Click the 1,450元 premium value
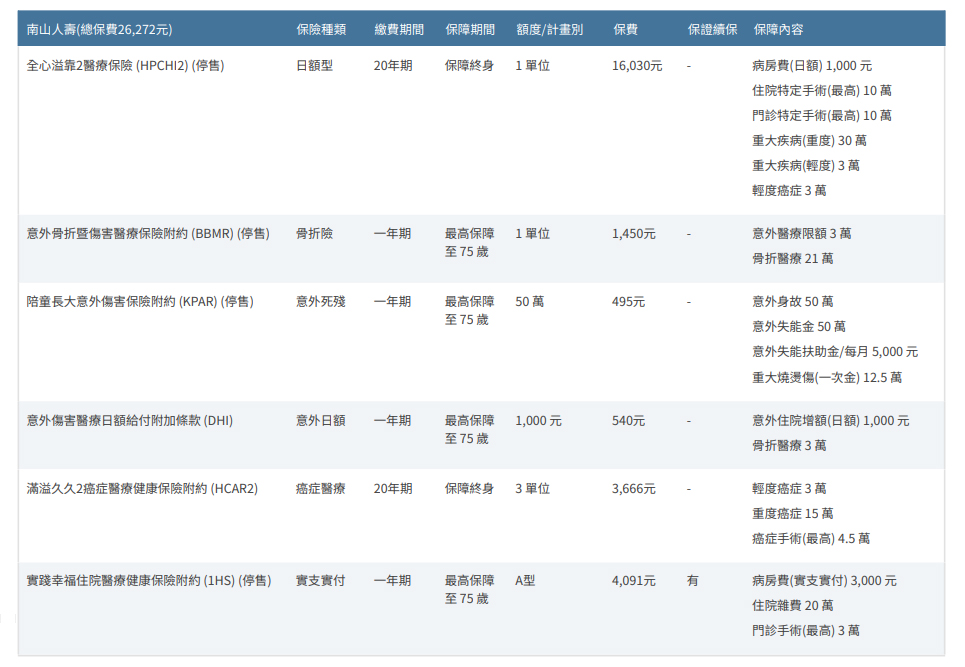 pyautogui.click(x=634, y=233)
